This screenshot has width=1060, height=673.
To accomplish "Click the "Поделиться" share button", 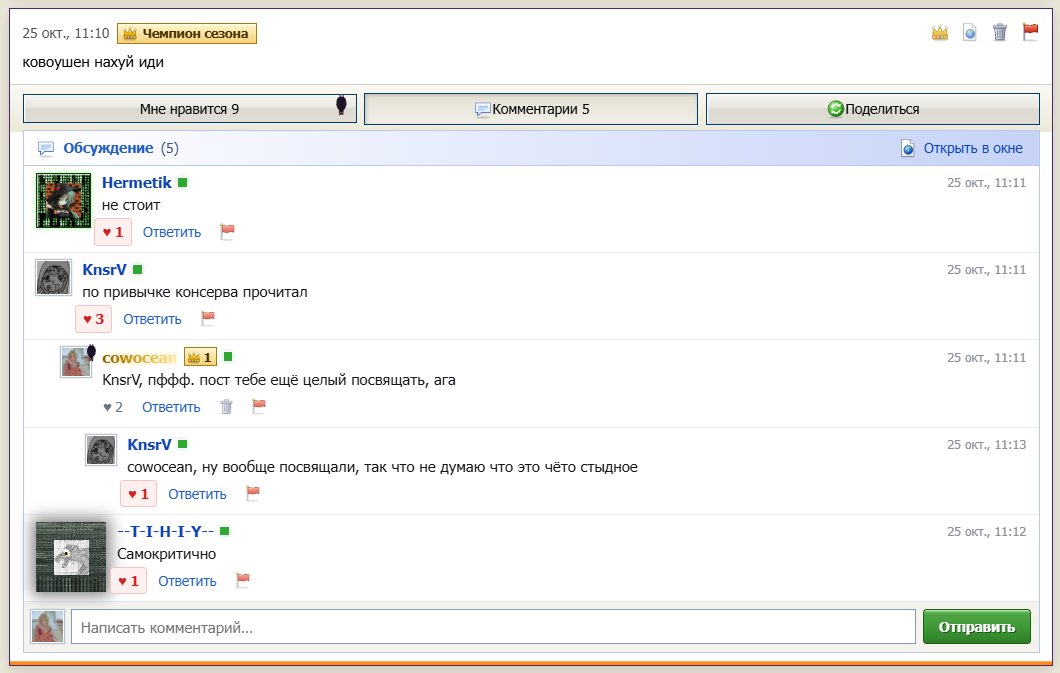I will (x=873, y=109).
